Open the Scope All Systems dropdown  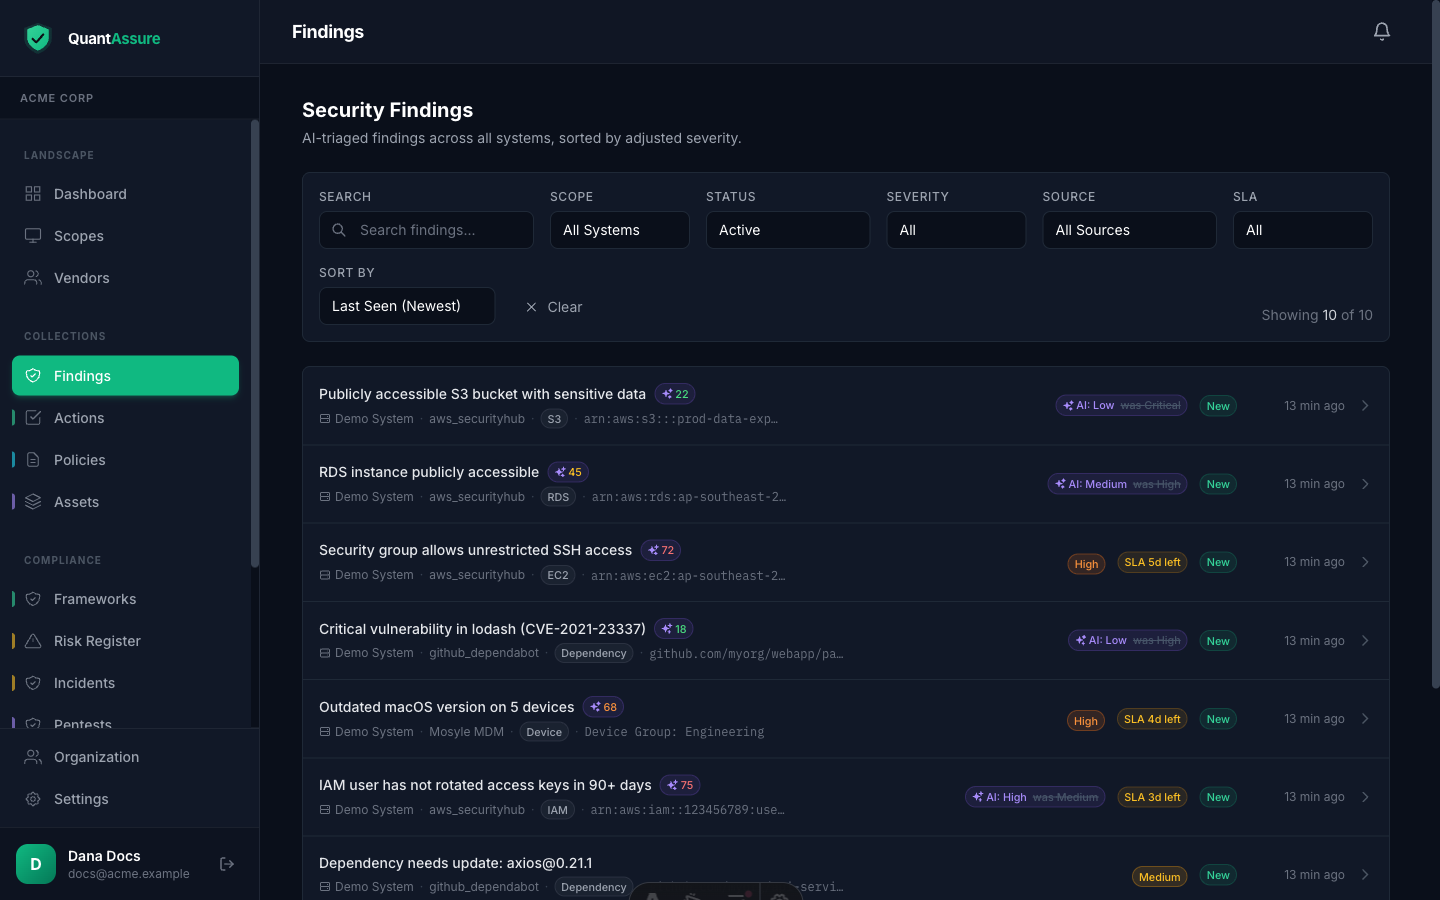[620, 230]
